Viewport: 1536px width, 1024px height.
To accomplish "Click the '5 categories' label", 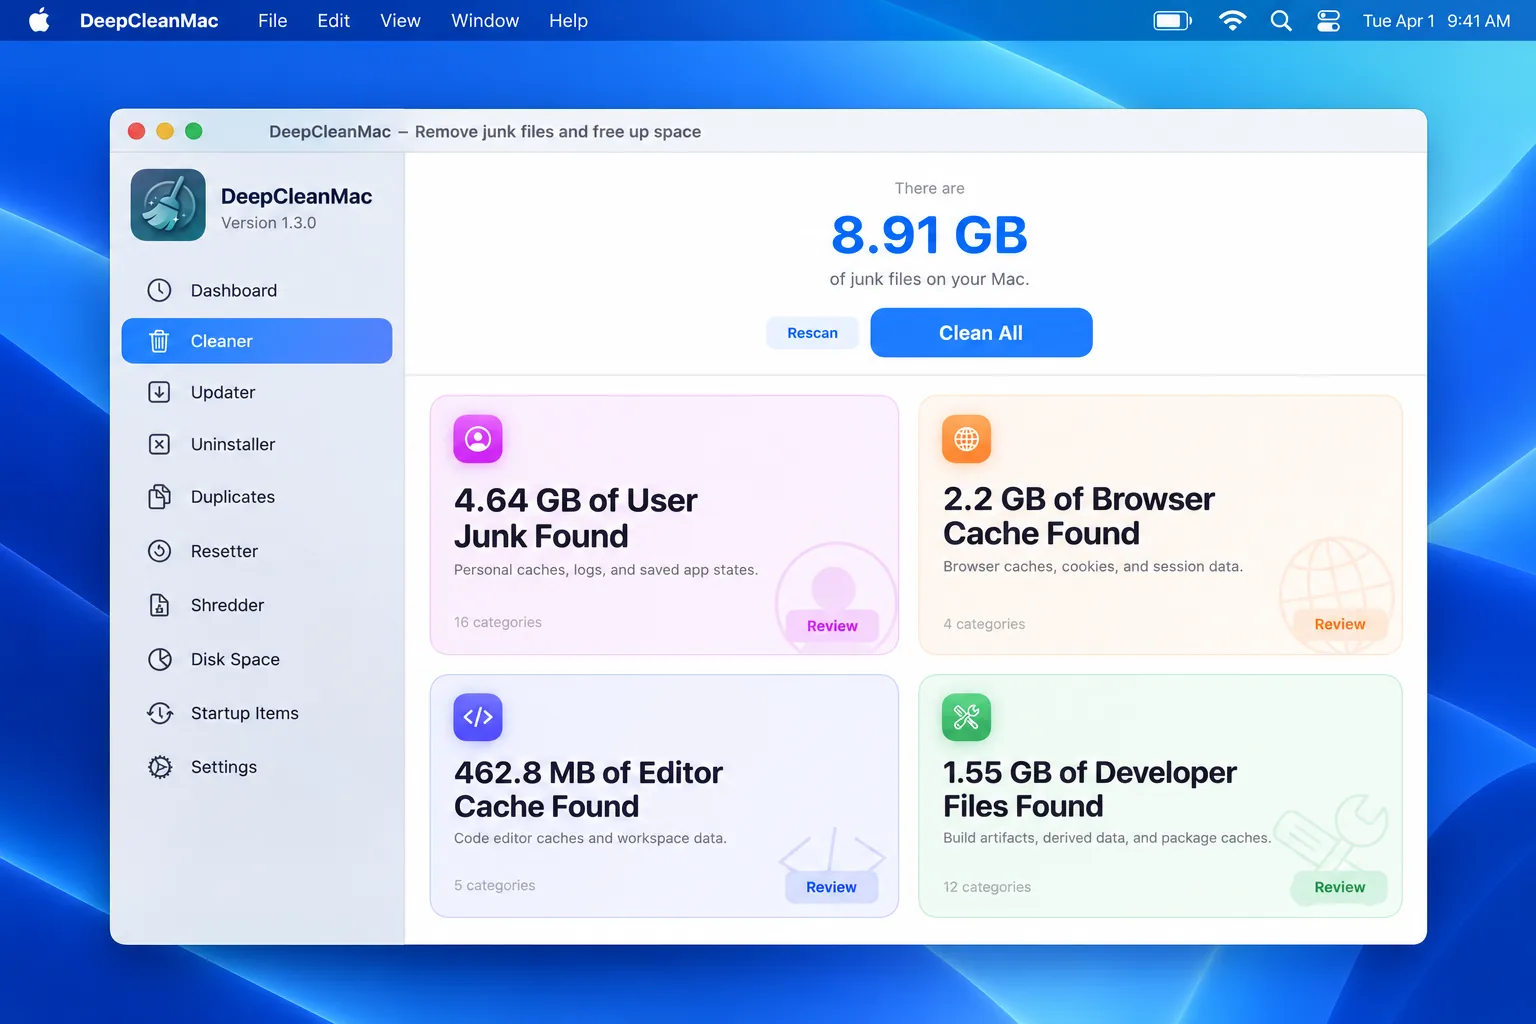I will pos(495,885).
